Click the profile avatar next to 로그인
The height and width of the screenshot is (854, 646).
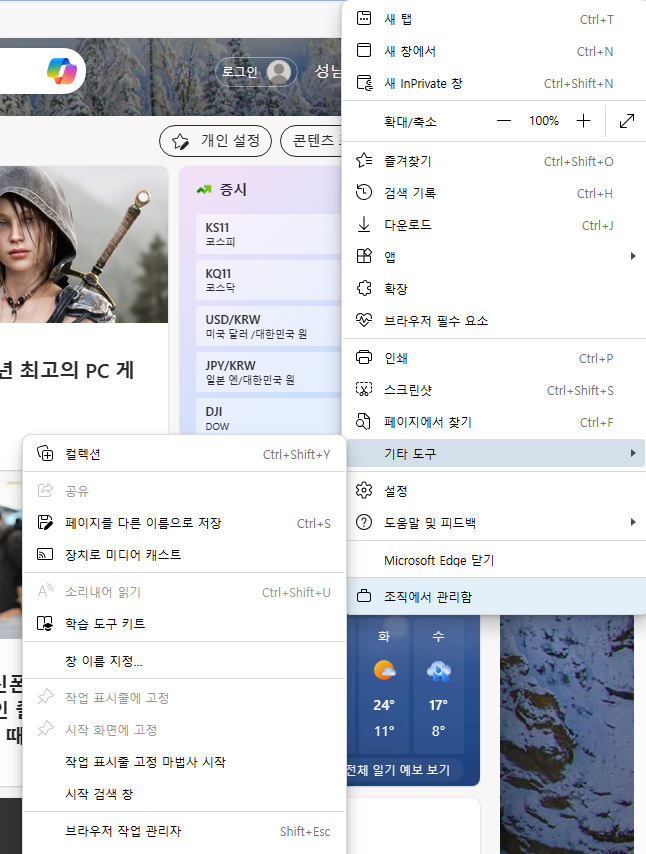[279, 72]
